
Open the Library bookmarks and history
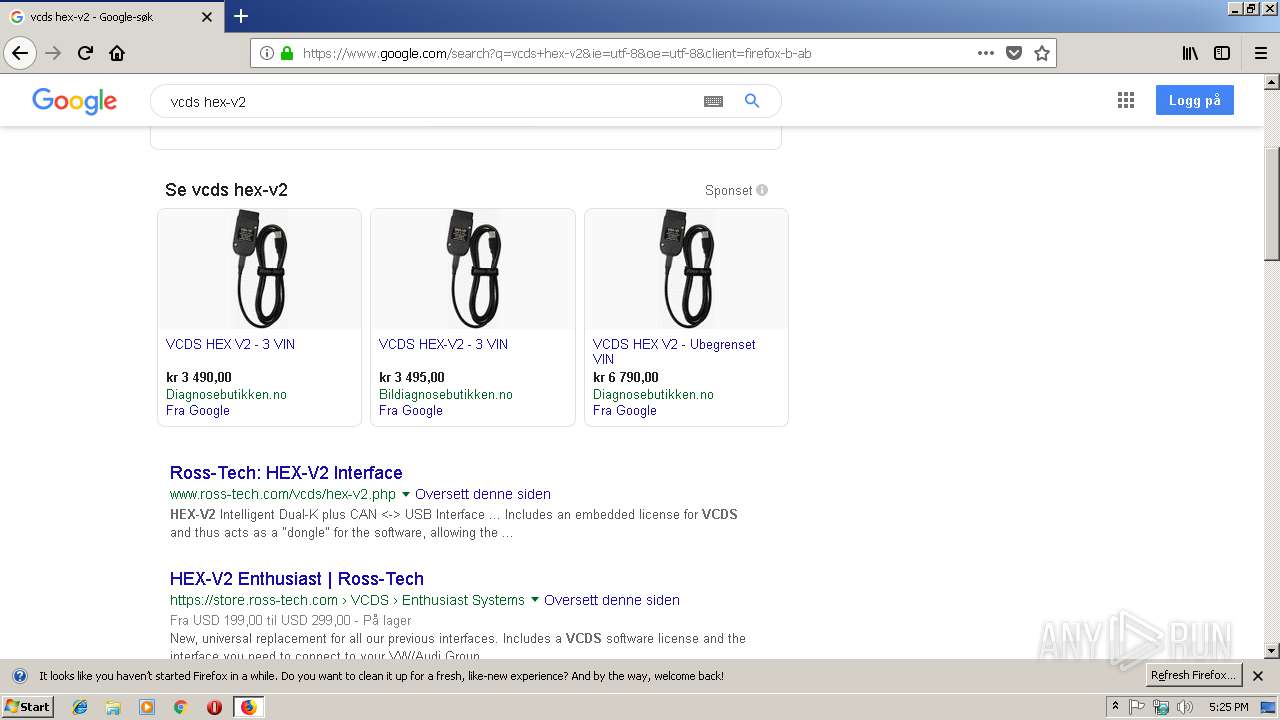(1190, 53)
